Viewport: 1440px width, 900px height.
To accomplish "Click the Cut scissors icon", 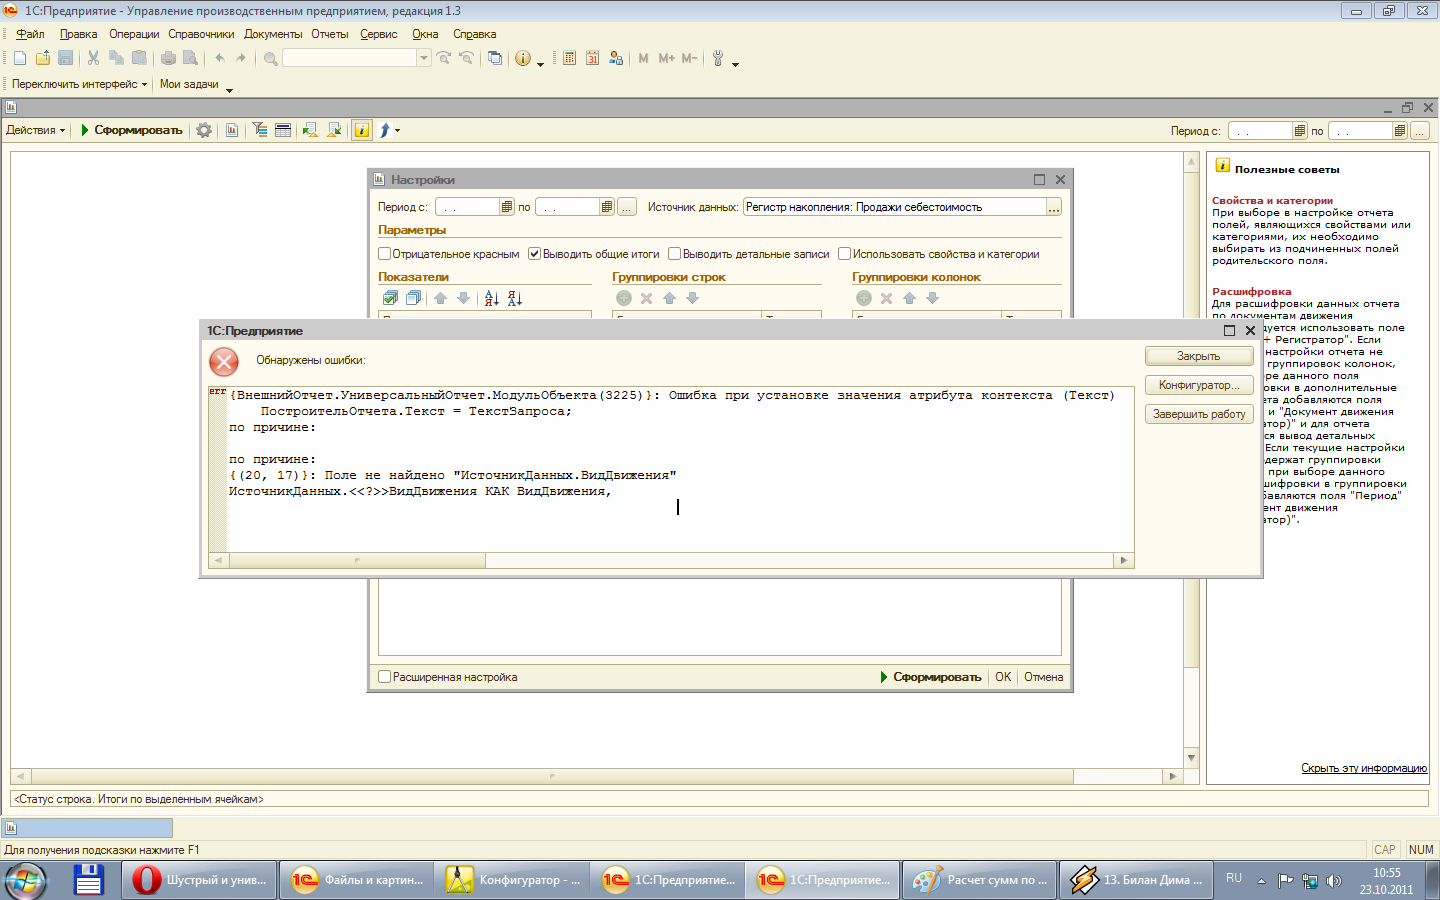I will 94,59.
